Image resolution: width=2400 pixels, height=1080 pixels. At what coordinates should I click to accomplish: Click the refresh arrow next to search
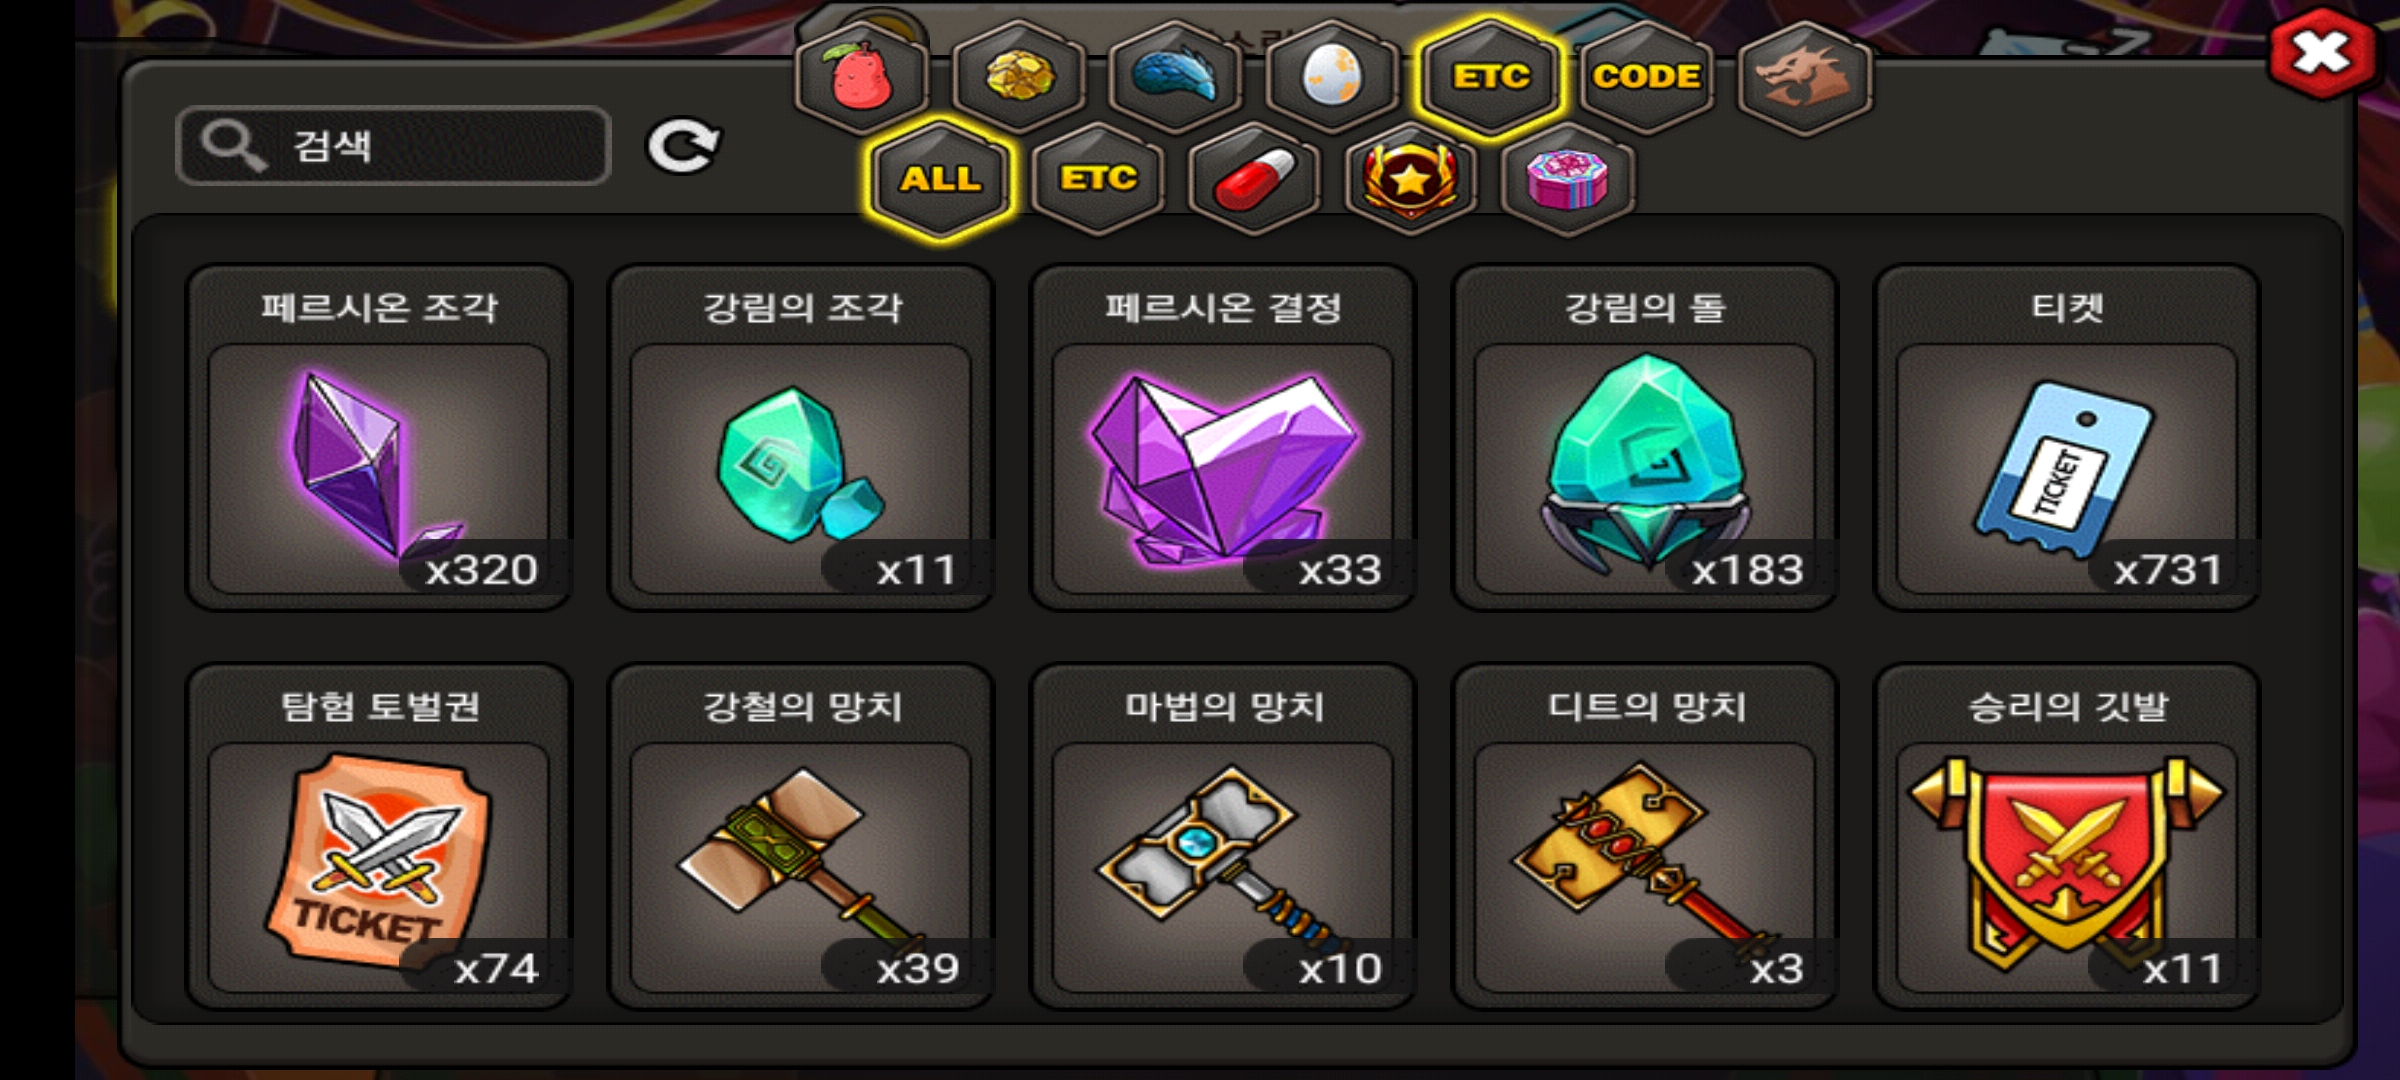pos(683,147)
